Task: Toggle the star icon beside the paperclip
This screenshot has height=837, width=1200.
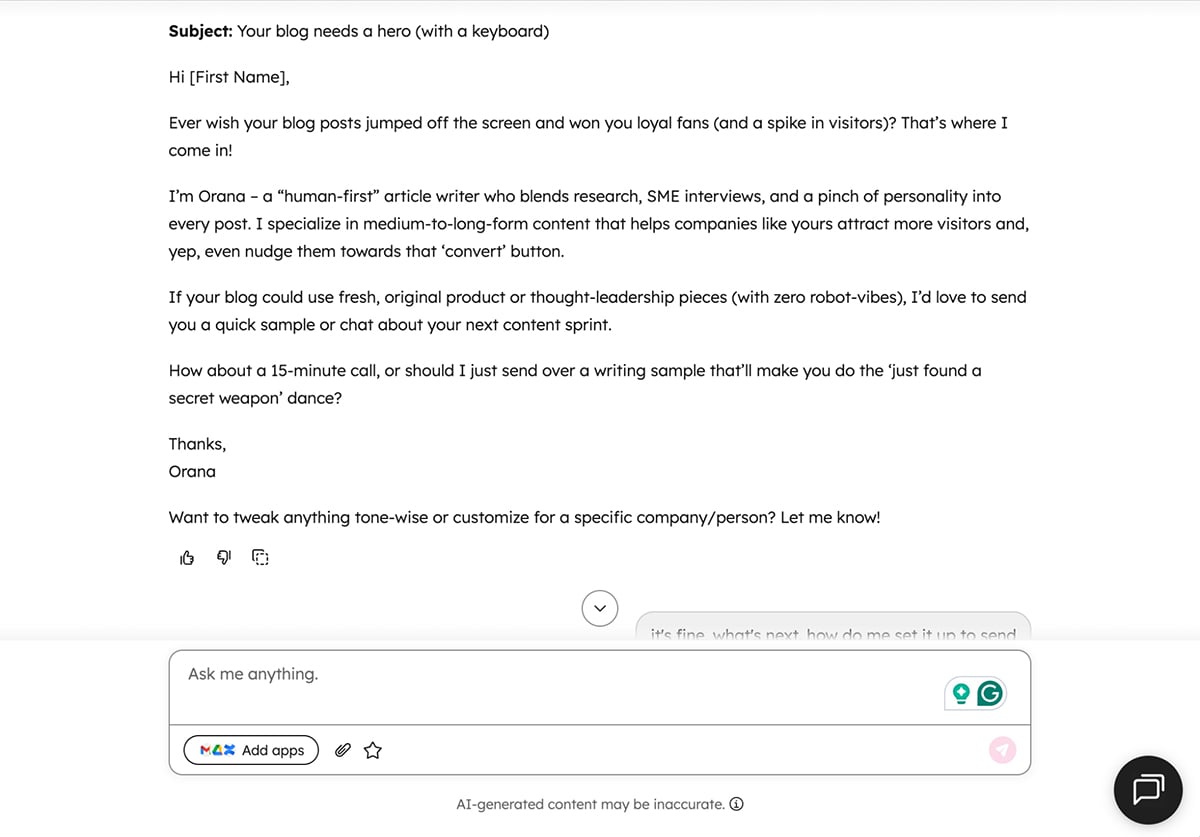Action: [x=372, y=749]
